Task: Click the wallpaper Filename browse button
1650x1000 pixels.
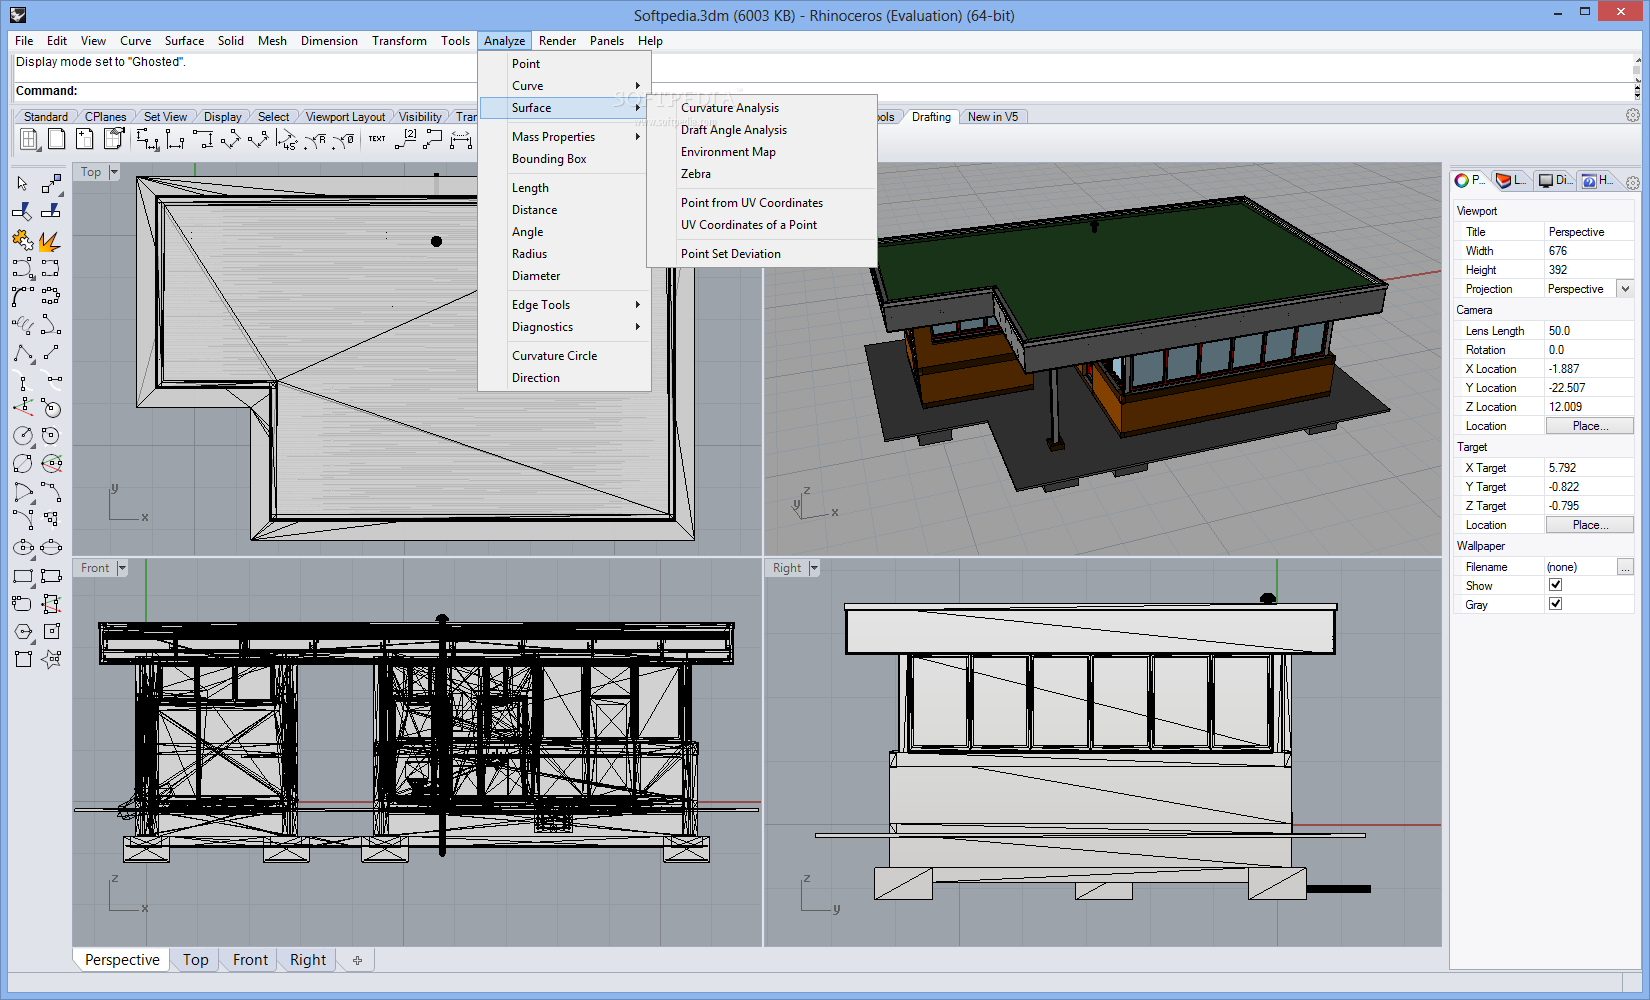Action: [x=1625, y=567]
